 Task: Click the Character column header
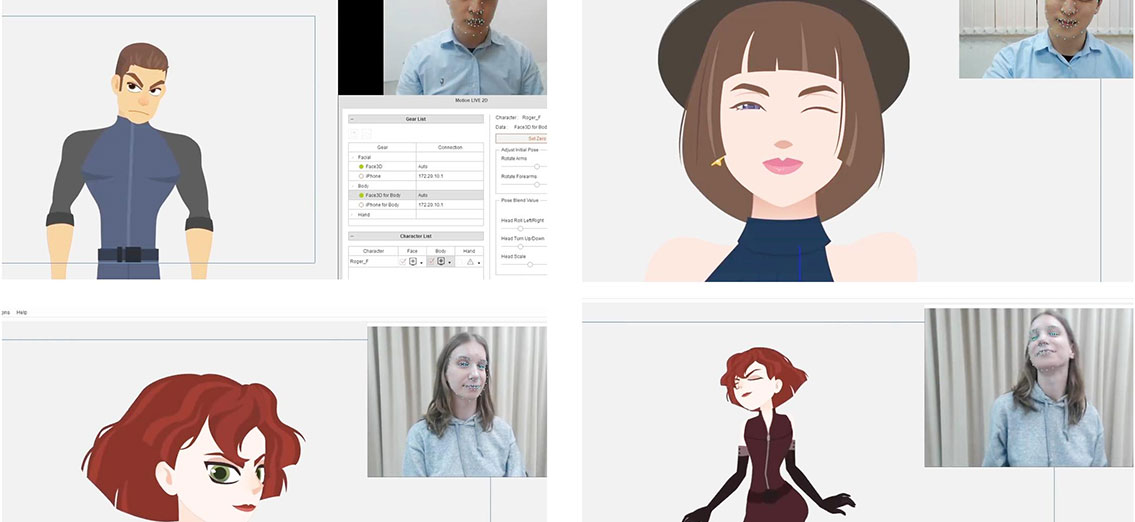374,251
